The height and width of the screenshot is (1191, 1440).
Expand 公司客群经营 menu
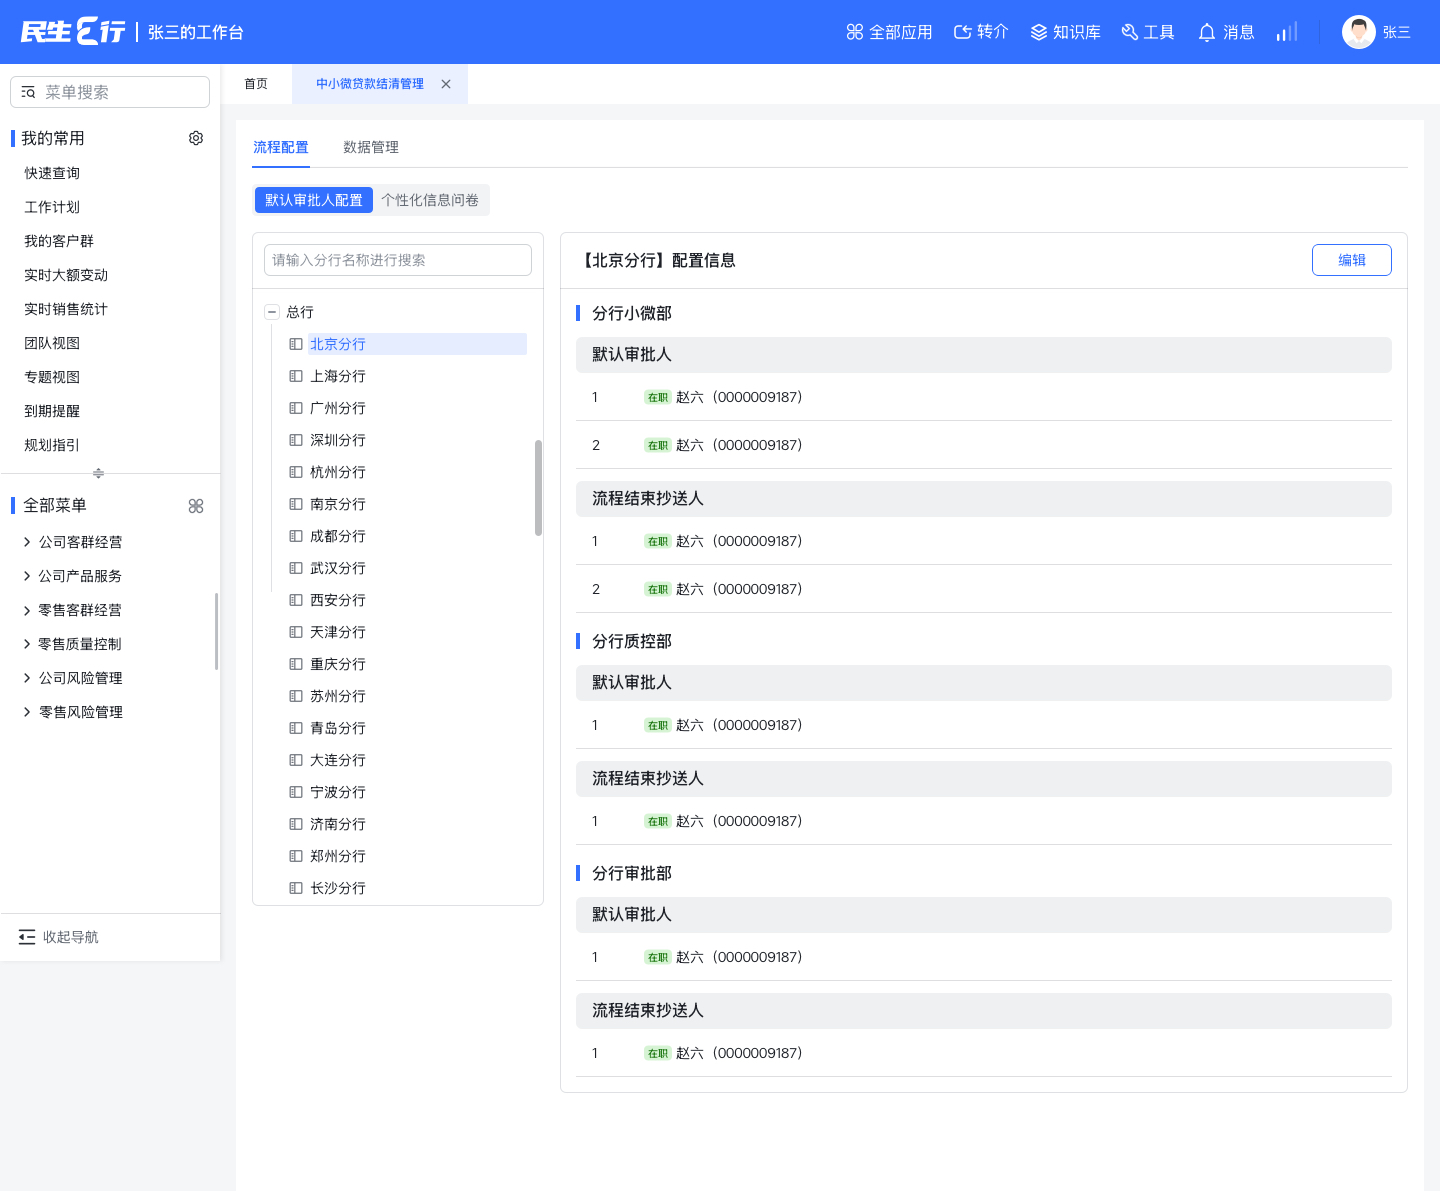tap(27, 542)
